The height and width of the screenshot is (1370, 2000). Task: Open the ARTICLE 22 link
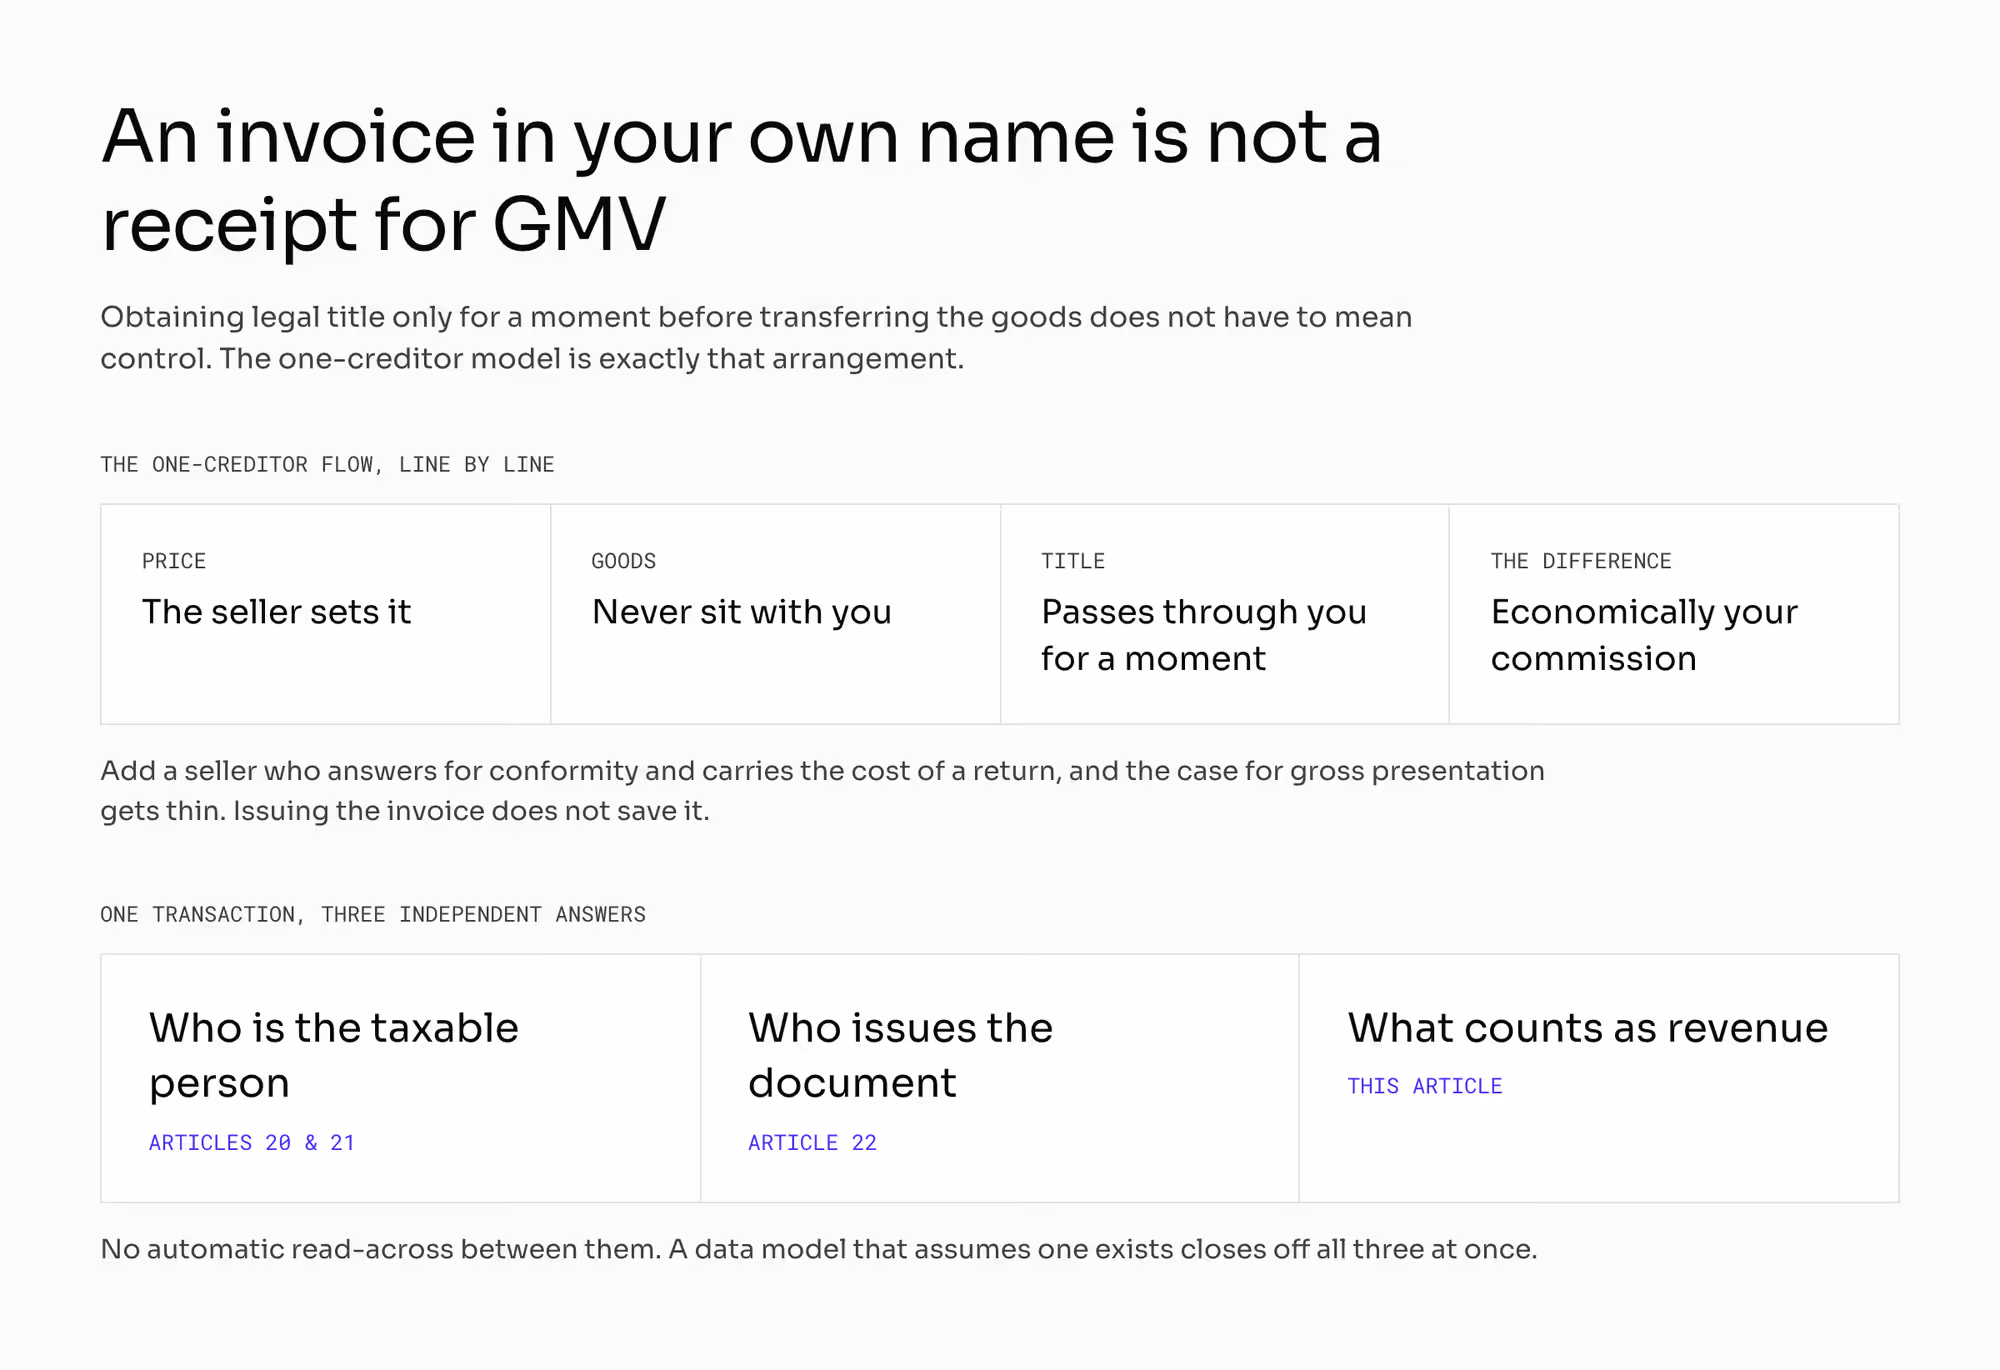point(812,1142)
